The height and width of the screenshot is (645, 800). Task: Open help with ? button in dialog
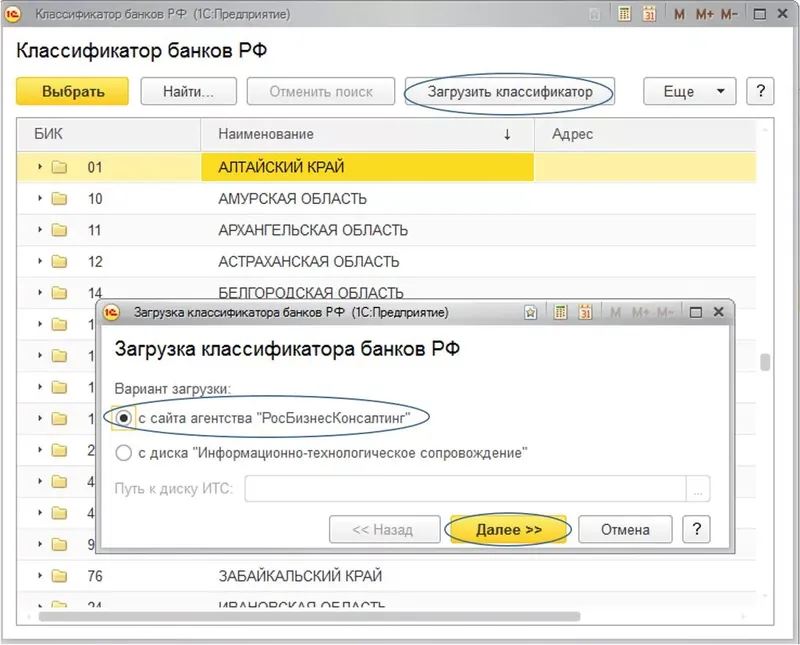pyautogui.click(x=696, y=530)
